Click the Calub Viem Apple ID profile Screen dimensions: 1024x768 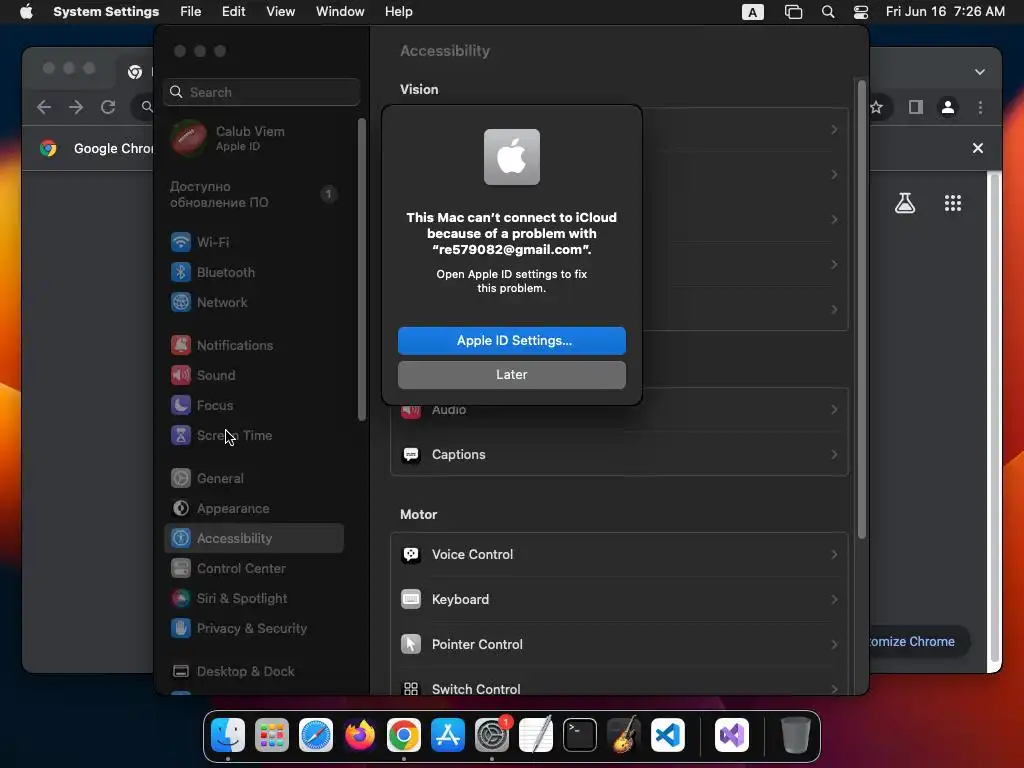pyautogui.click(x=253, y=138)
